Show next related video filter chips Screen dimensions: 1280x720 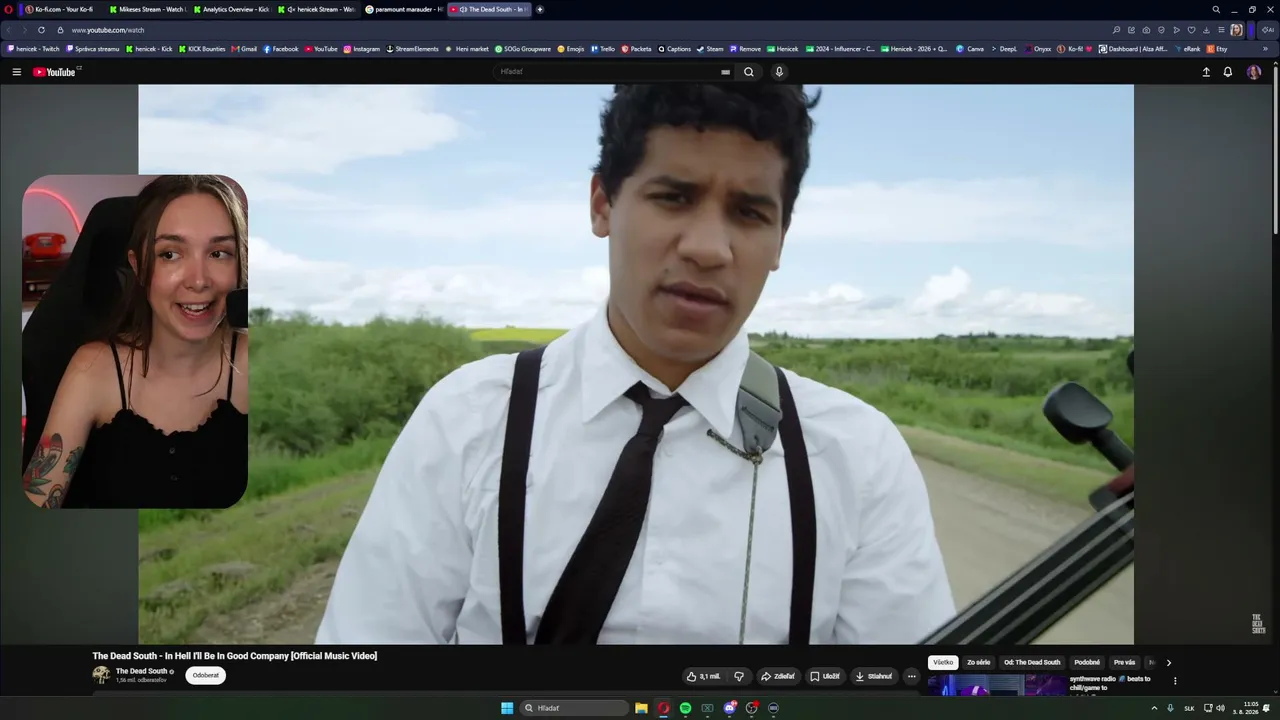[1168, 662]
